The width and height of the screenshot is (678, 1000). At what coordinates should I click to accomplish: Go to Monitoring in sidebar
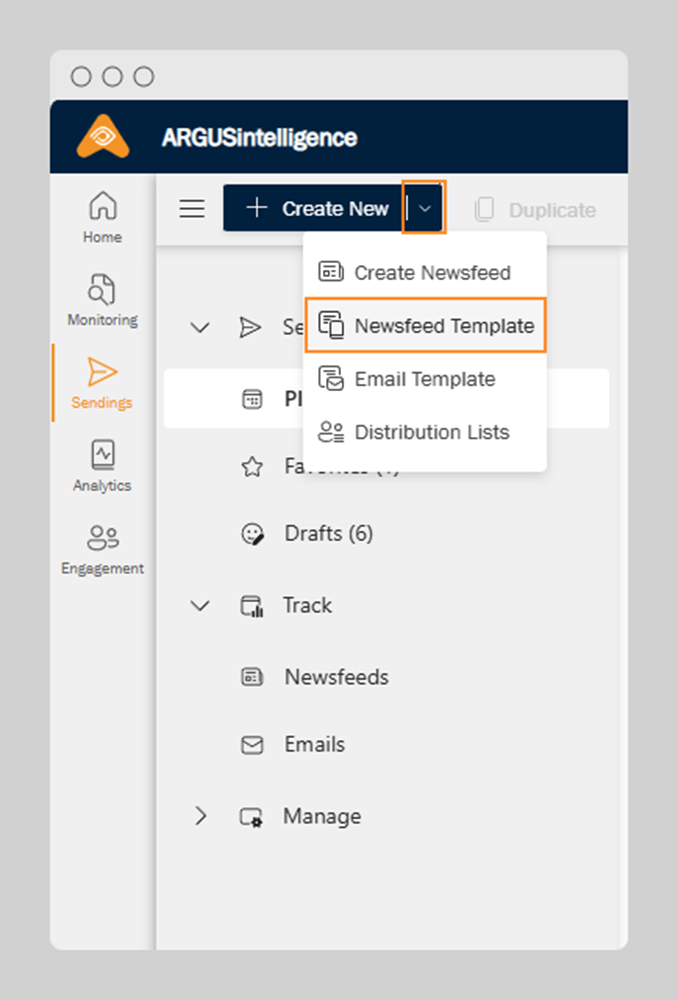(103, 300)
